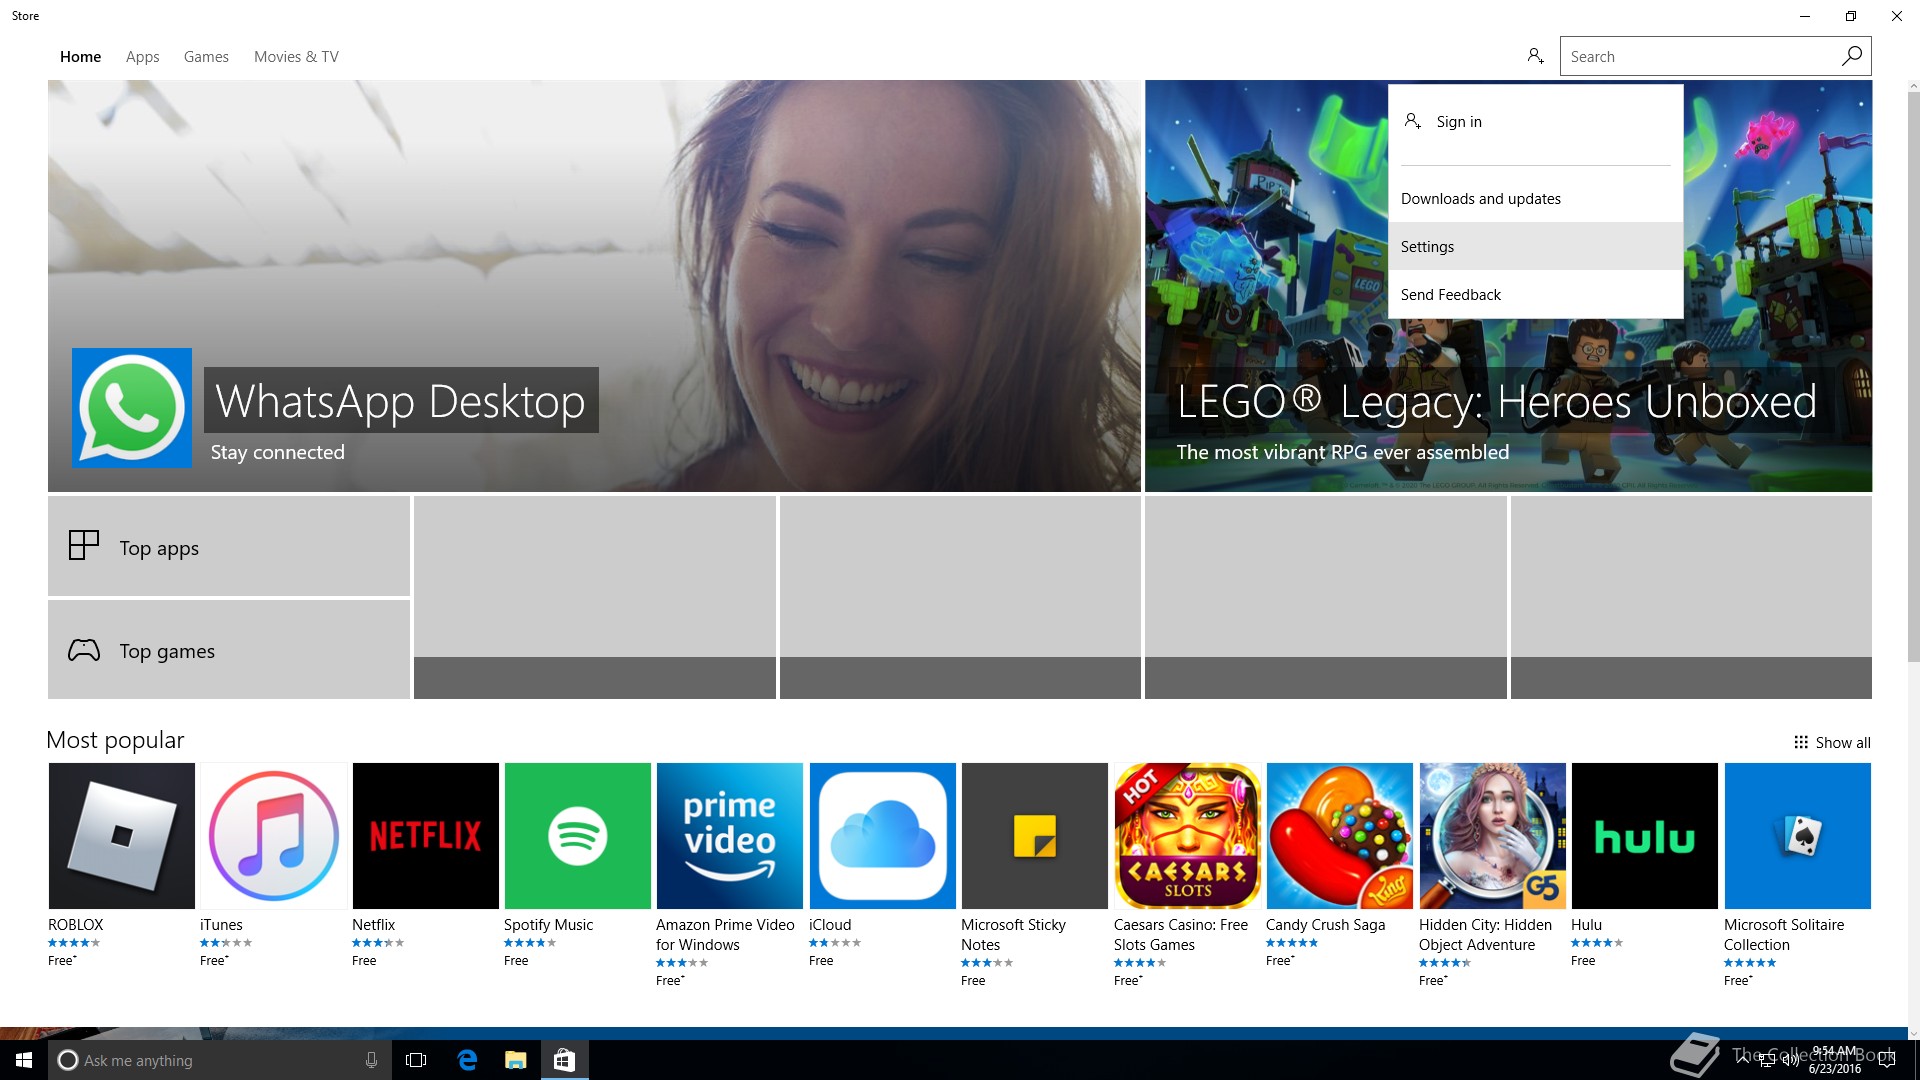Open Task View from taskbar

tap(416, 1060)
